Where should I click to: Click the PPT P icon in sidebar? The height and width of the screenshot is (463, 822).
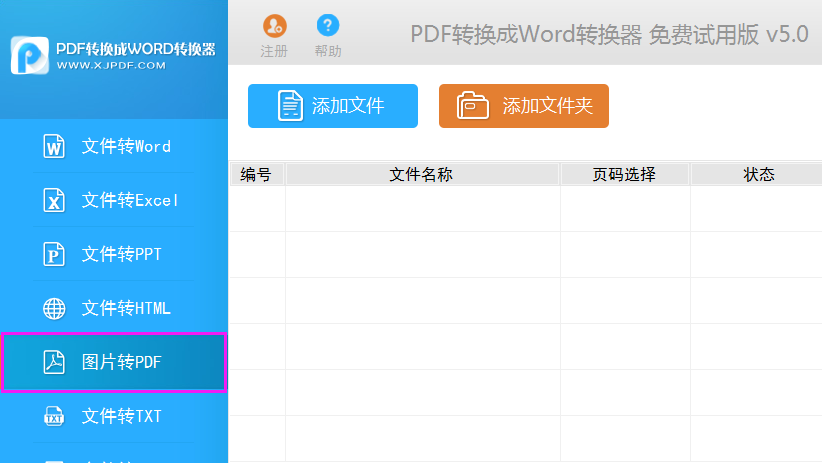[x=54, y=254]
